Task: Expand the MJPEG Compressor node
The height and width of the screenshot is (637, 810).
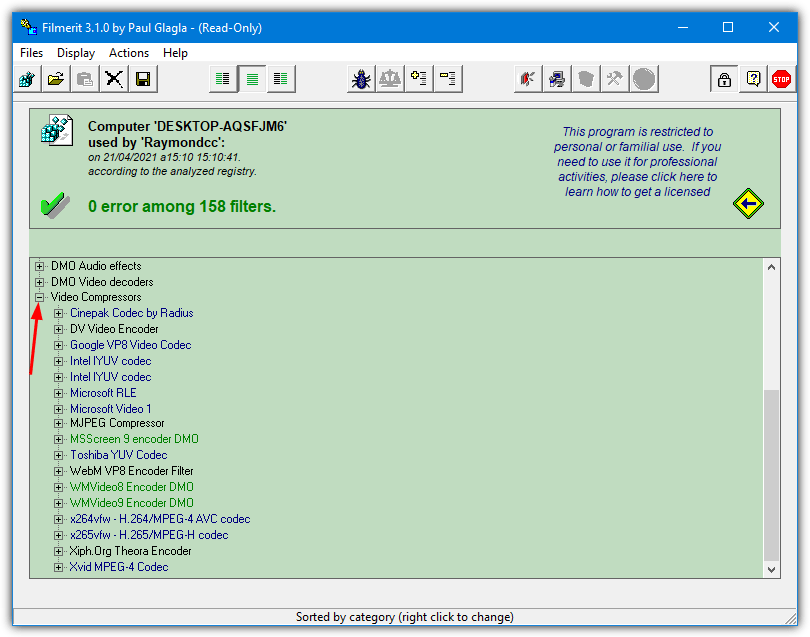Action: (58, 423)
